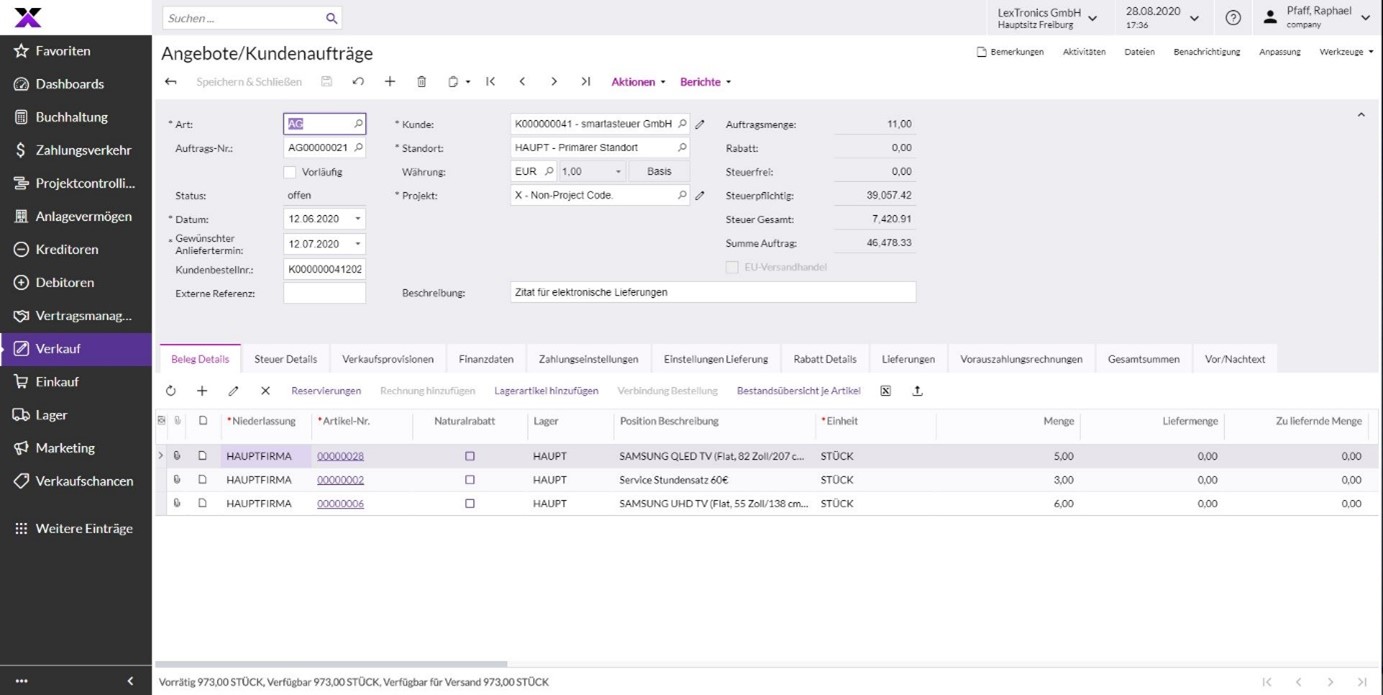Toggle Naturalrabatt for item 00000028
Screen dimensions: 1383x695
[470, 456]
